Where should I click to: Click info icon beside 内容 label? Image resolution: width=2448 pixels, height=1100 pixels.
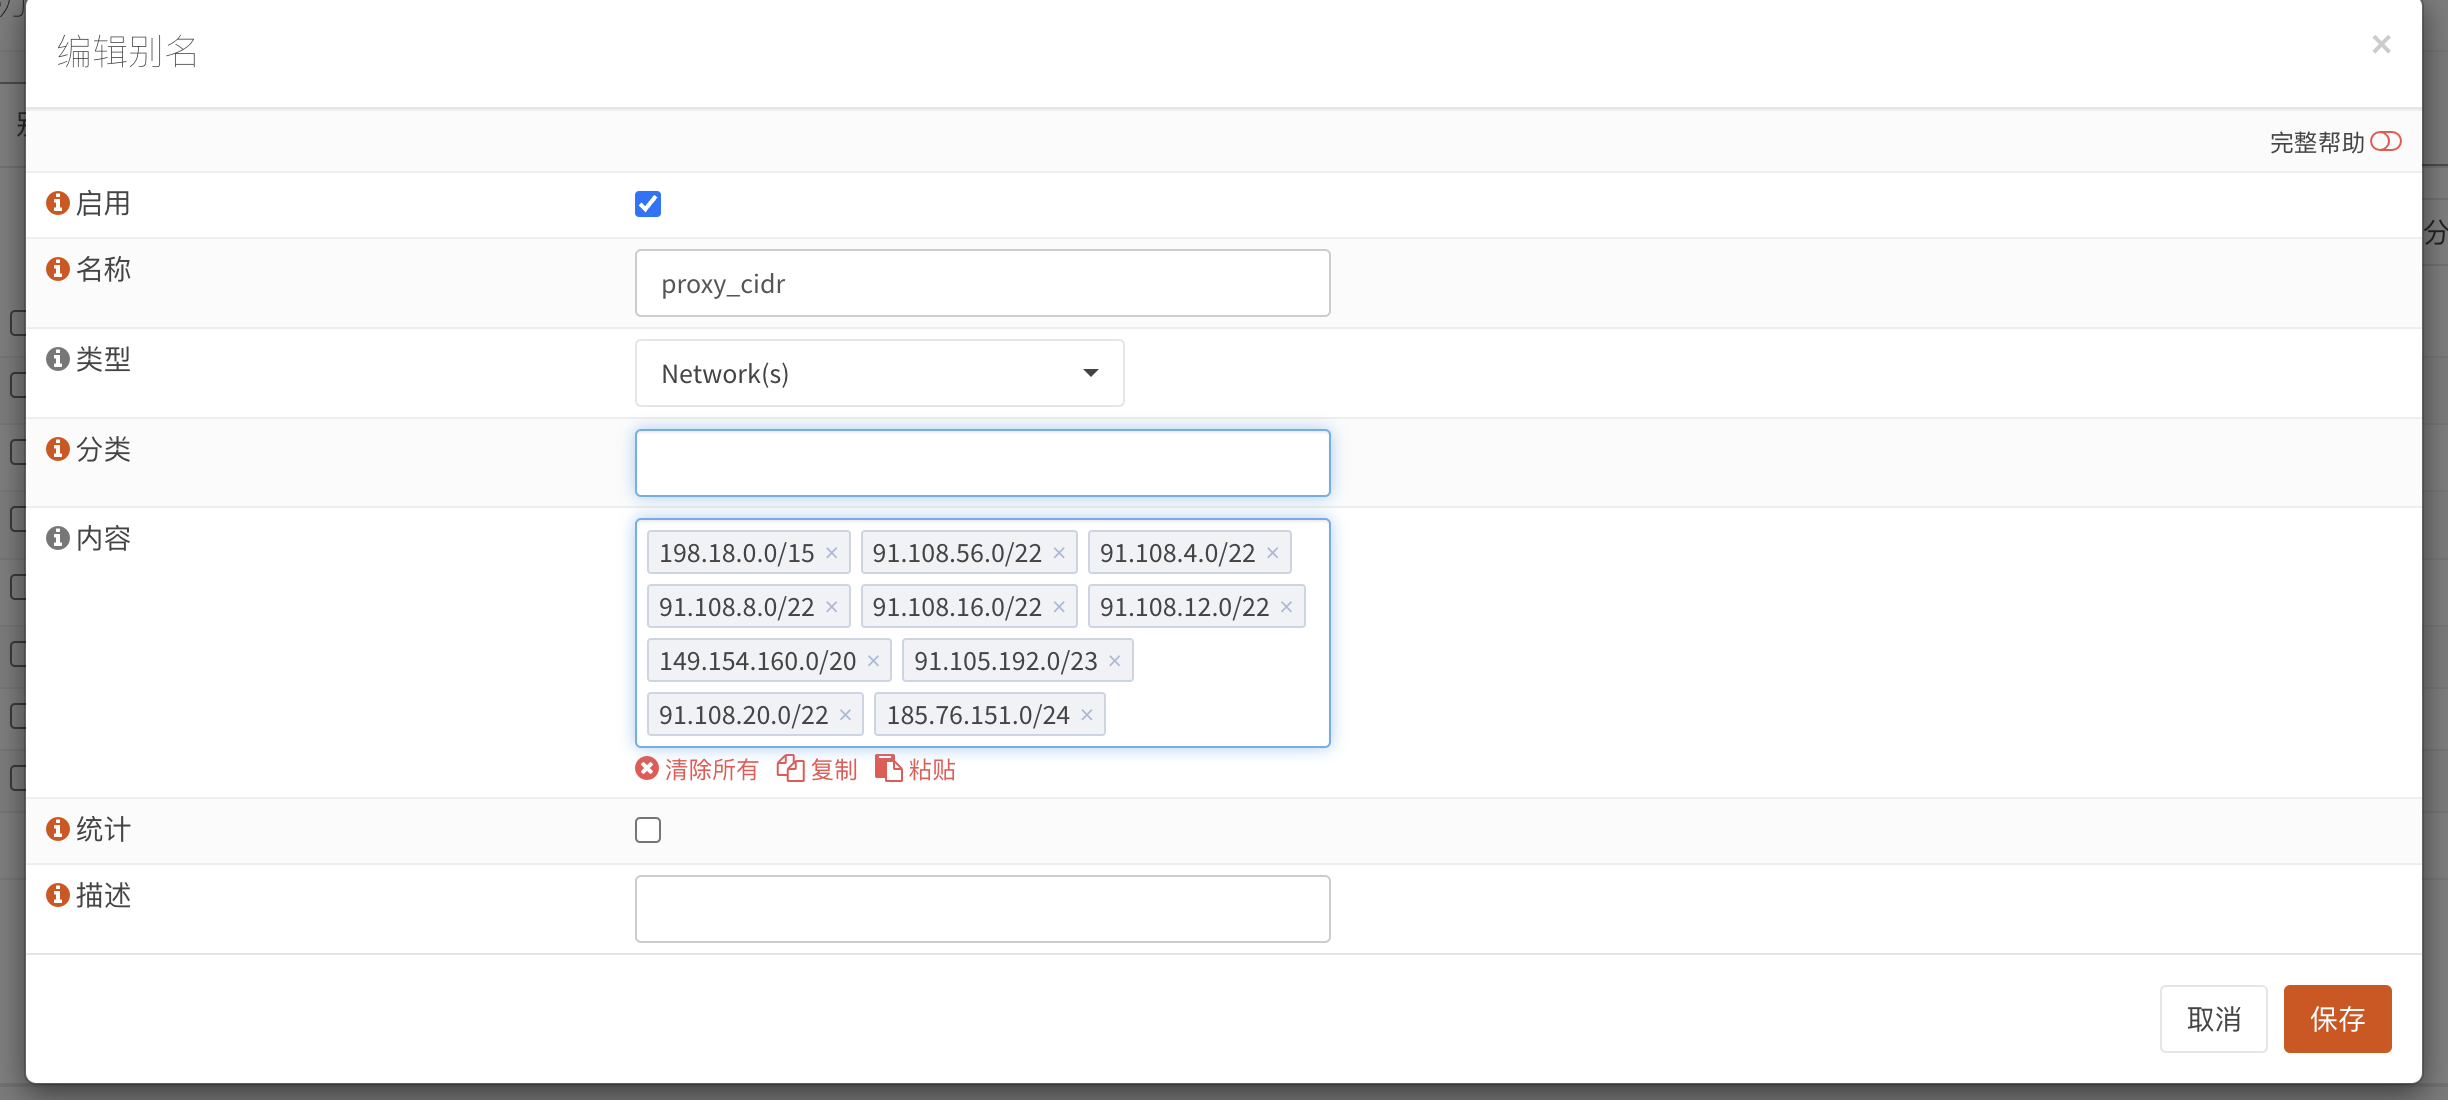pos(58,538)
